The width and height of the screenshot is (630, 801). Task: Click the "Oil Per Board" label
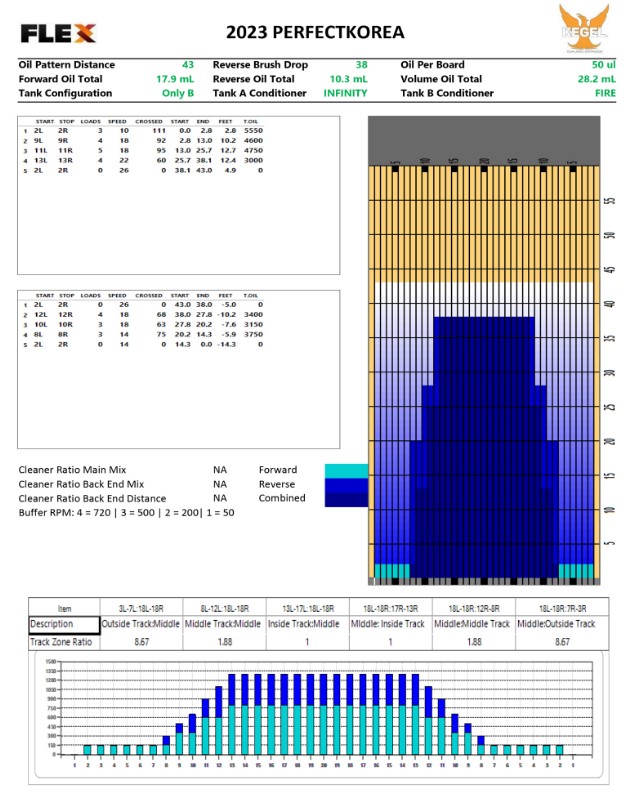[432, 65]
